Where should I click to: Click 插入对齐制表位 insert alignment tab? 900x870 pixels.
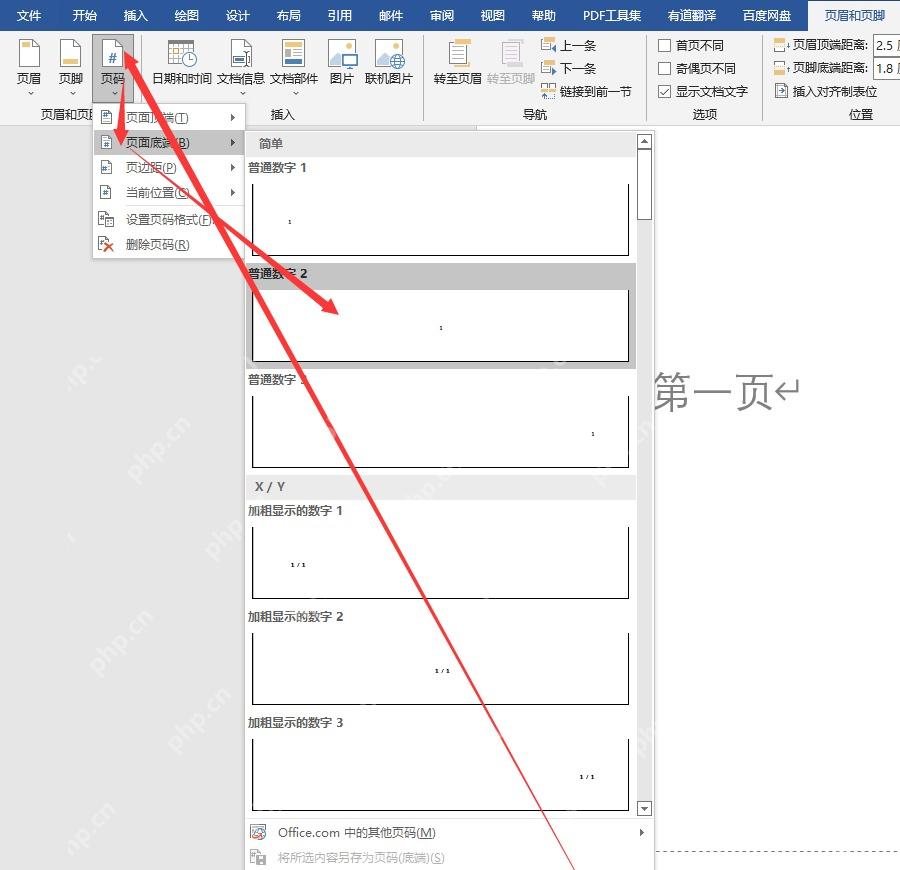pyautogui.click(x=826, y=91)
